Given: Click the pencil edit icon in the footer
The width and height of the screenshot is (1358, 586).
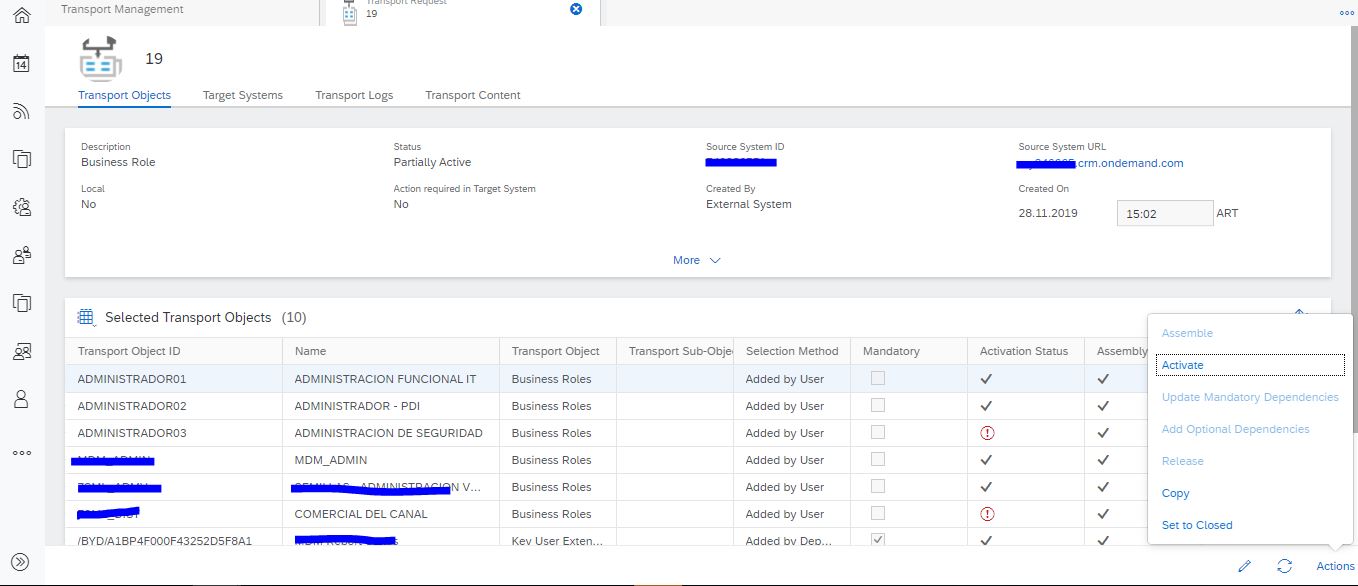Looking at the screenshot, I should click(x=1244, y=566).
